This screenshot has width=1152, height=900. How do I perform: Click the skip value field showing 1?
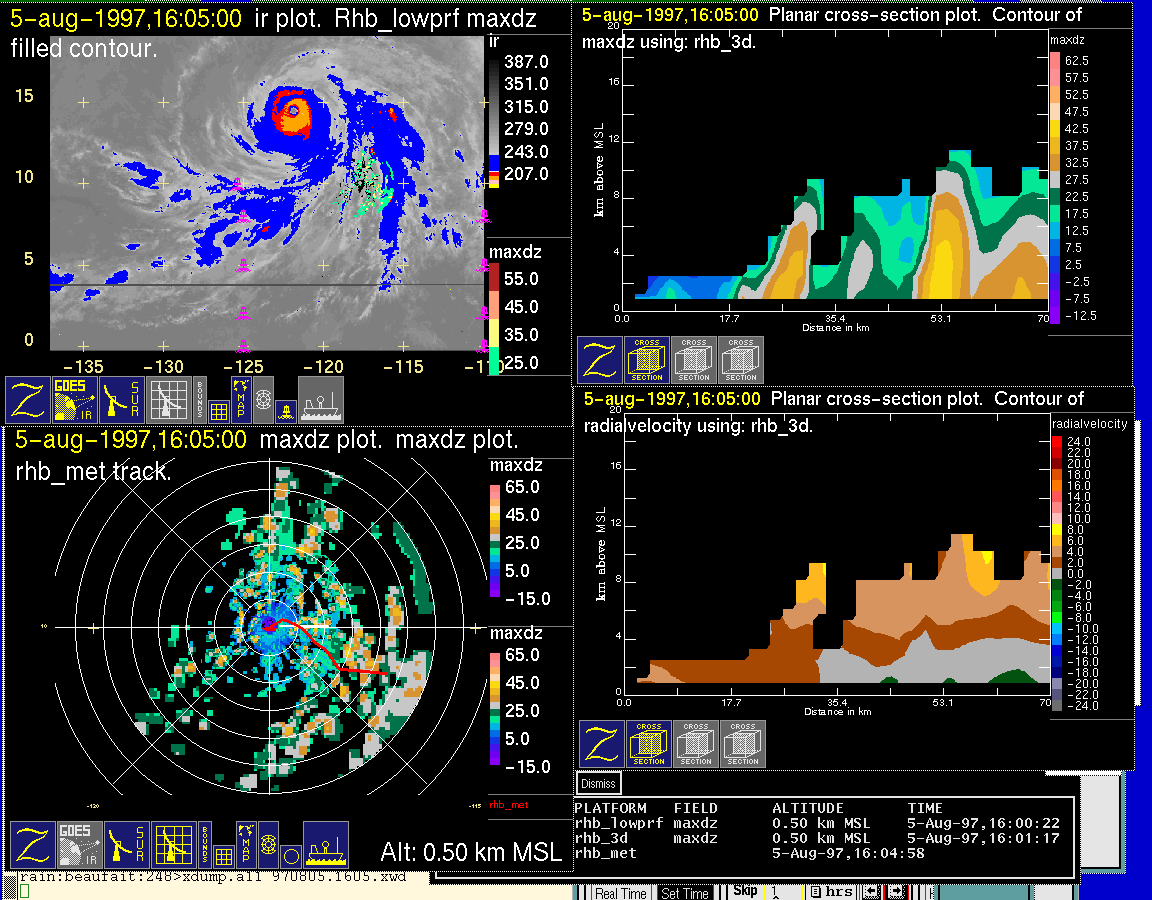783,892
